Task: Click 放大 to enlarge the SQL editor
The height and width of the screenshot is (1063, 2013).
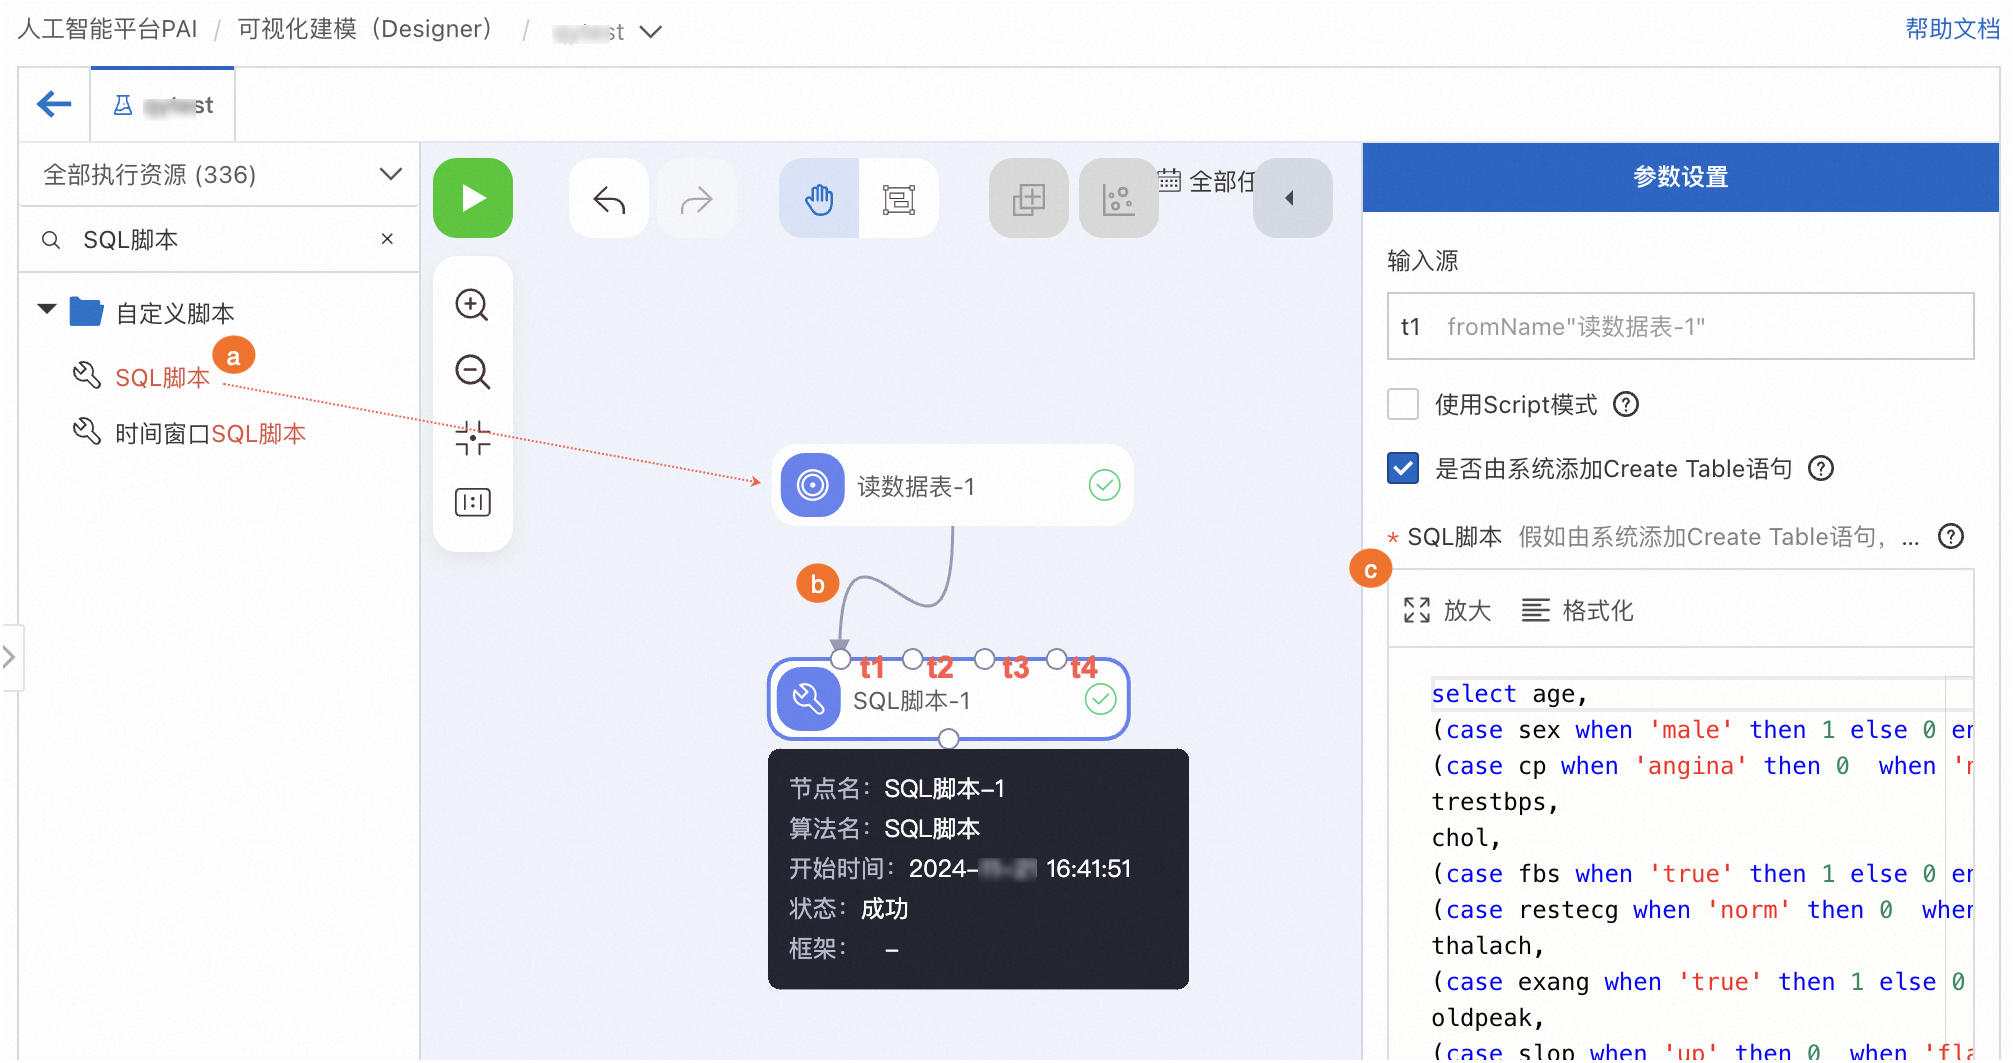Action: tap(1447, 610)
